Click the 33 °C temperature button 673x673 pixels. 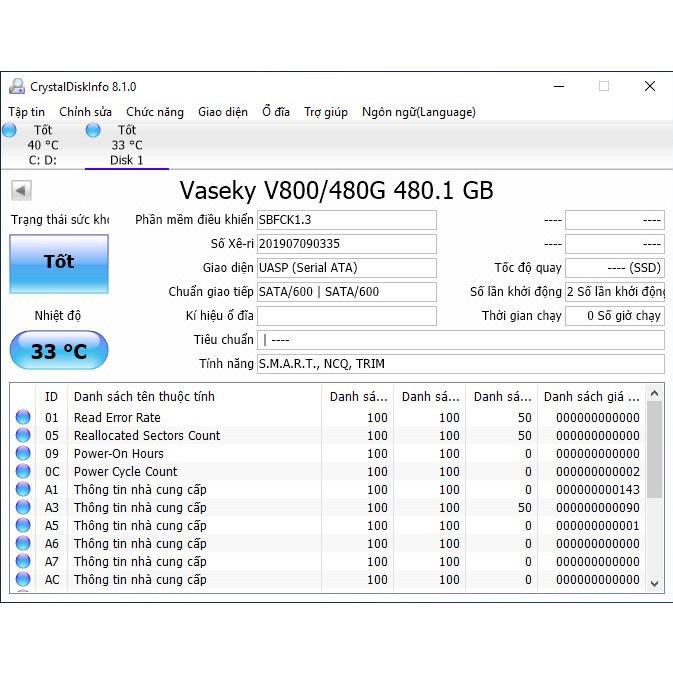59,350
